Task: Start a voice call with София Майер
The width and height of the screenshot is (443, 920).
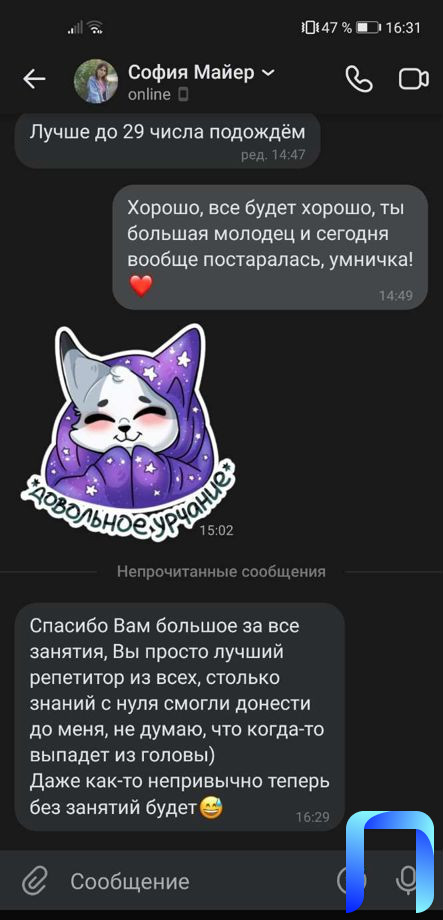Action: point(359,80)
